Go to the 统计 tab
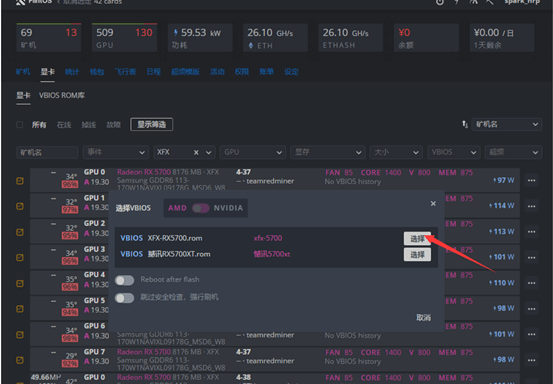Viewport: 553px width, 384px height. click(x=72, y=72)
